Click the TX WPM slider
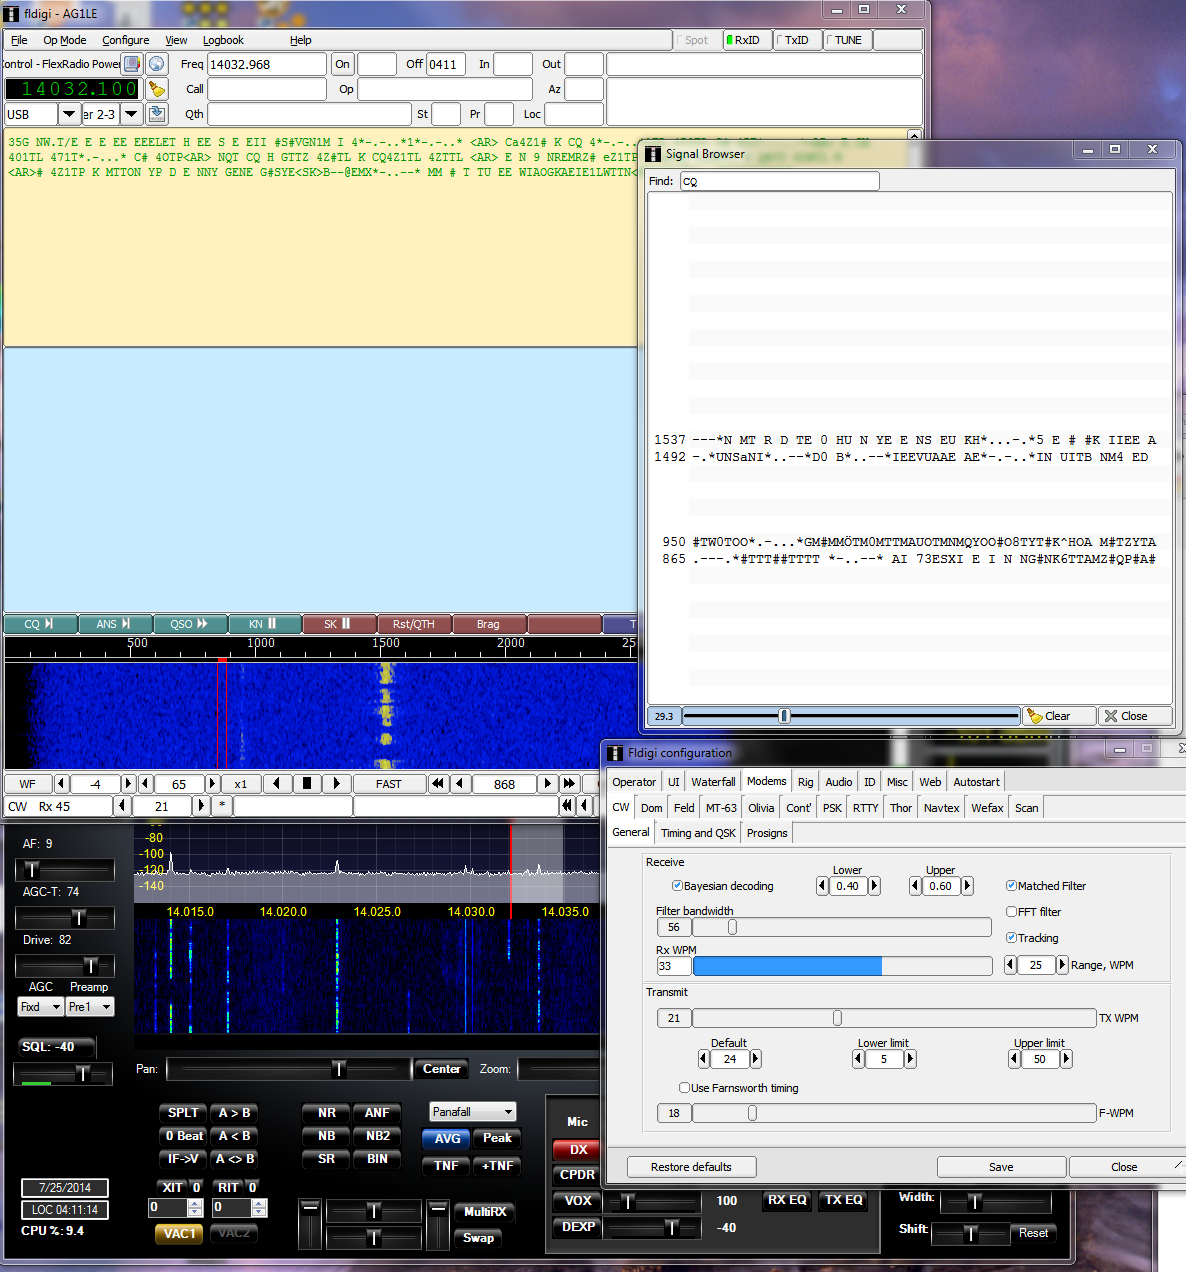 838,1017
